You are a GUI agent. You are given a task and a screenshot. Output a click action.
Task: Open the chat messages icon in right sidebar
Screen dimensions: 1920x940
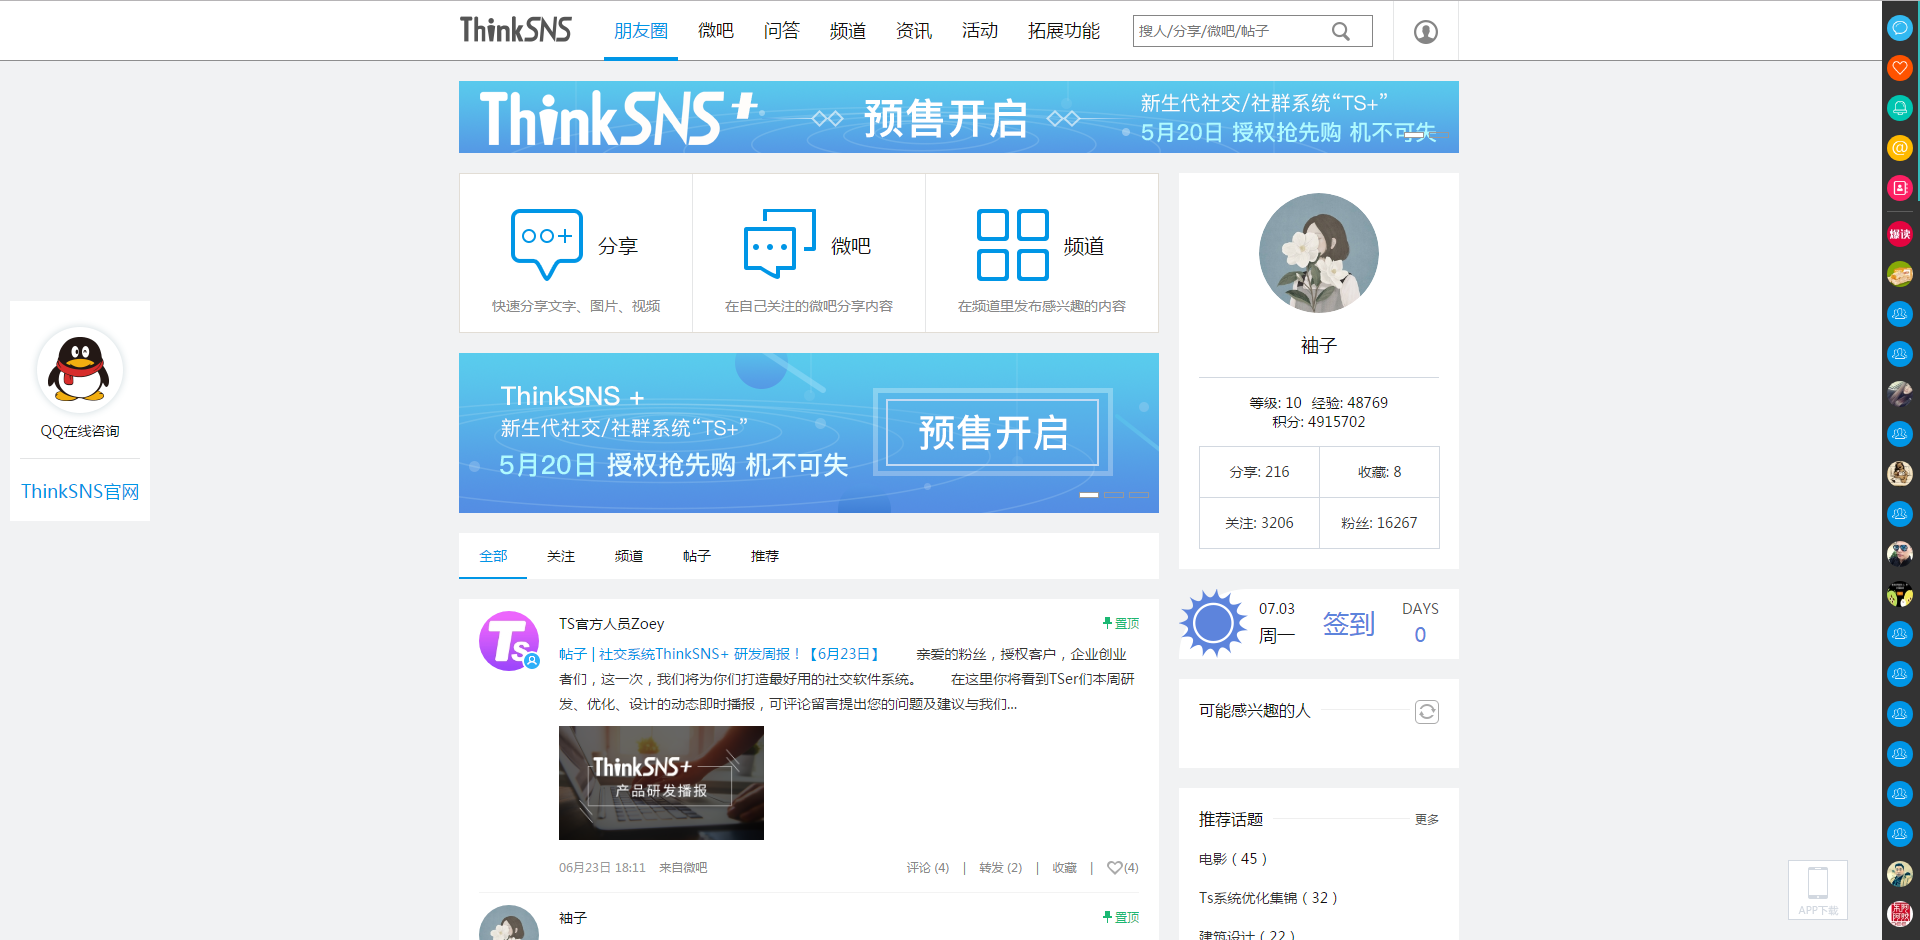click(x=1899, y=27)
